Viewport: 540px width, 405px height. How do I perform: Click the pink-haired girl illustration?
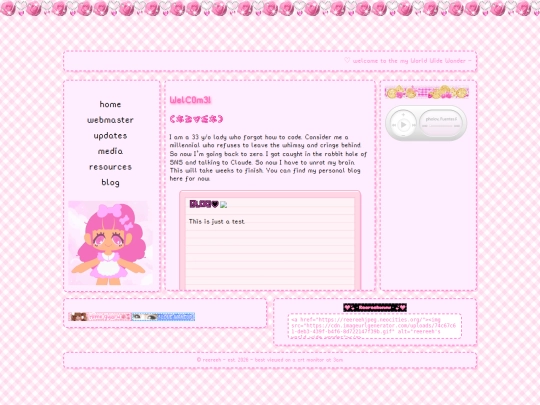[x=110, y=243]
